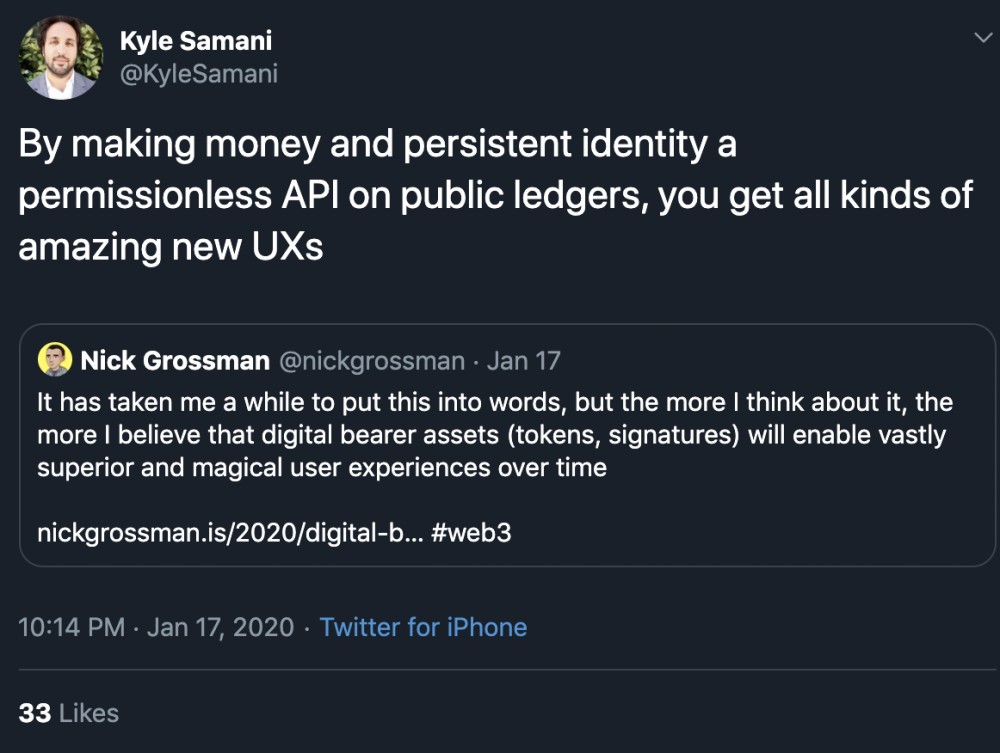Open the Twitter for iPhone source link

click(423, 628)
